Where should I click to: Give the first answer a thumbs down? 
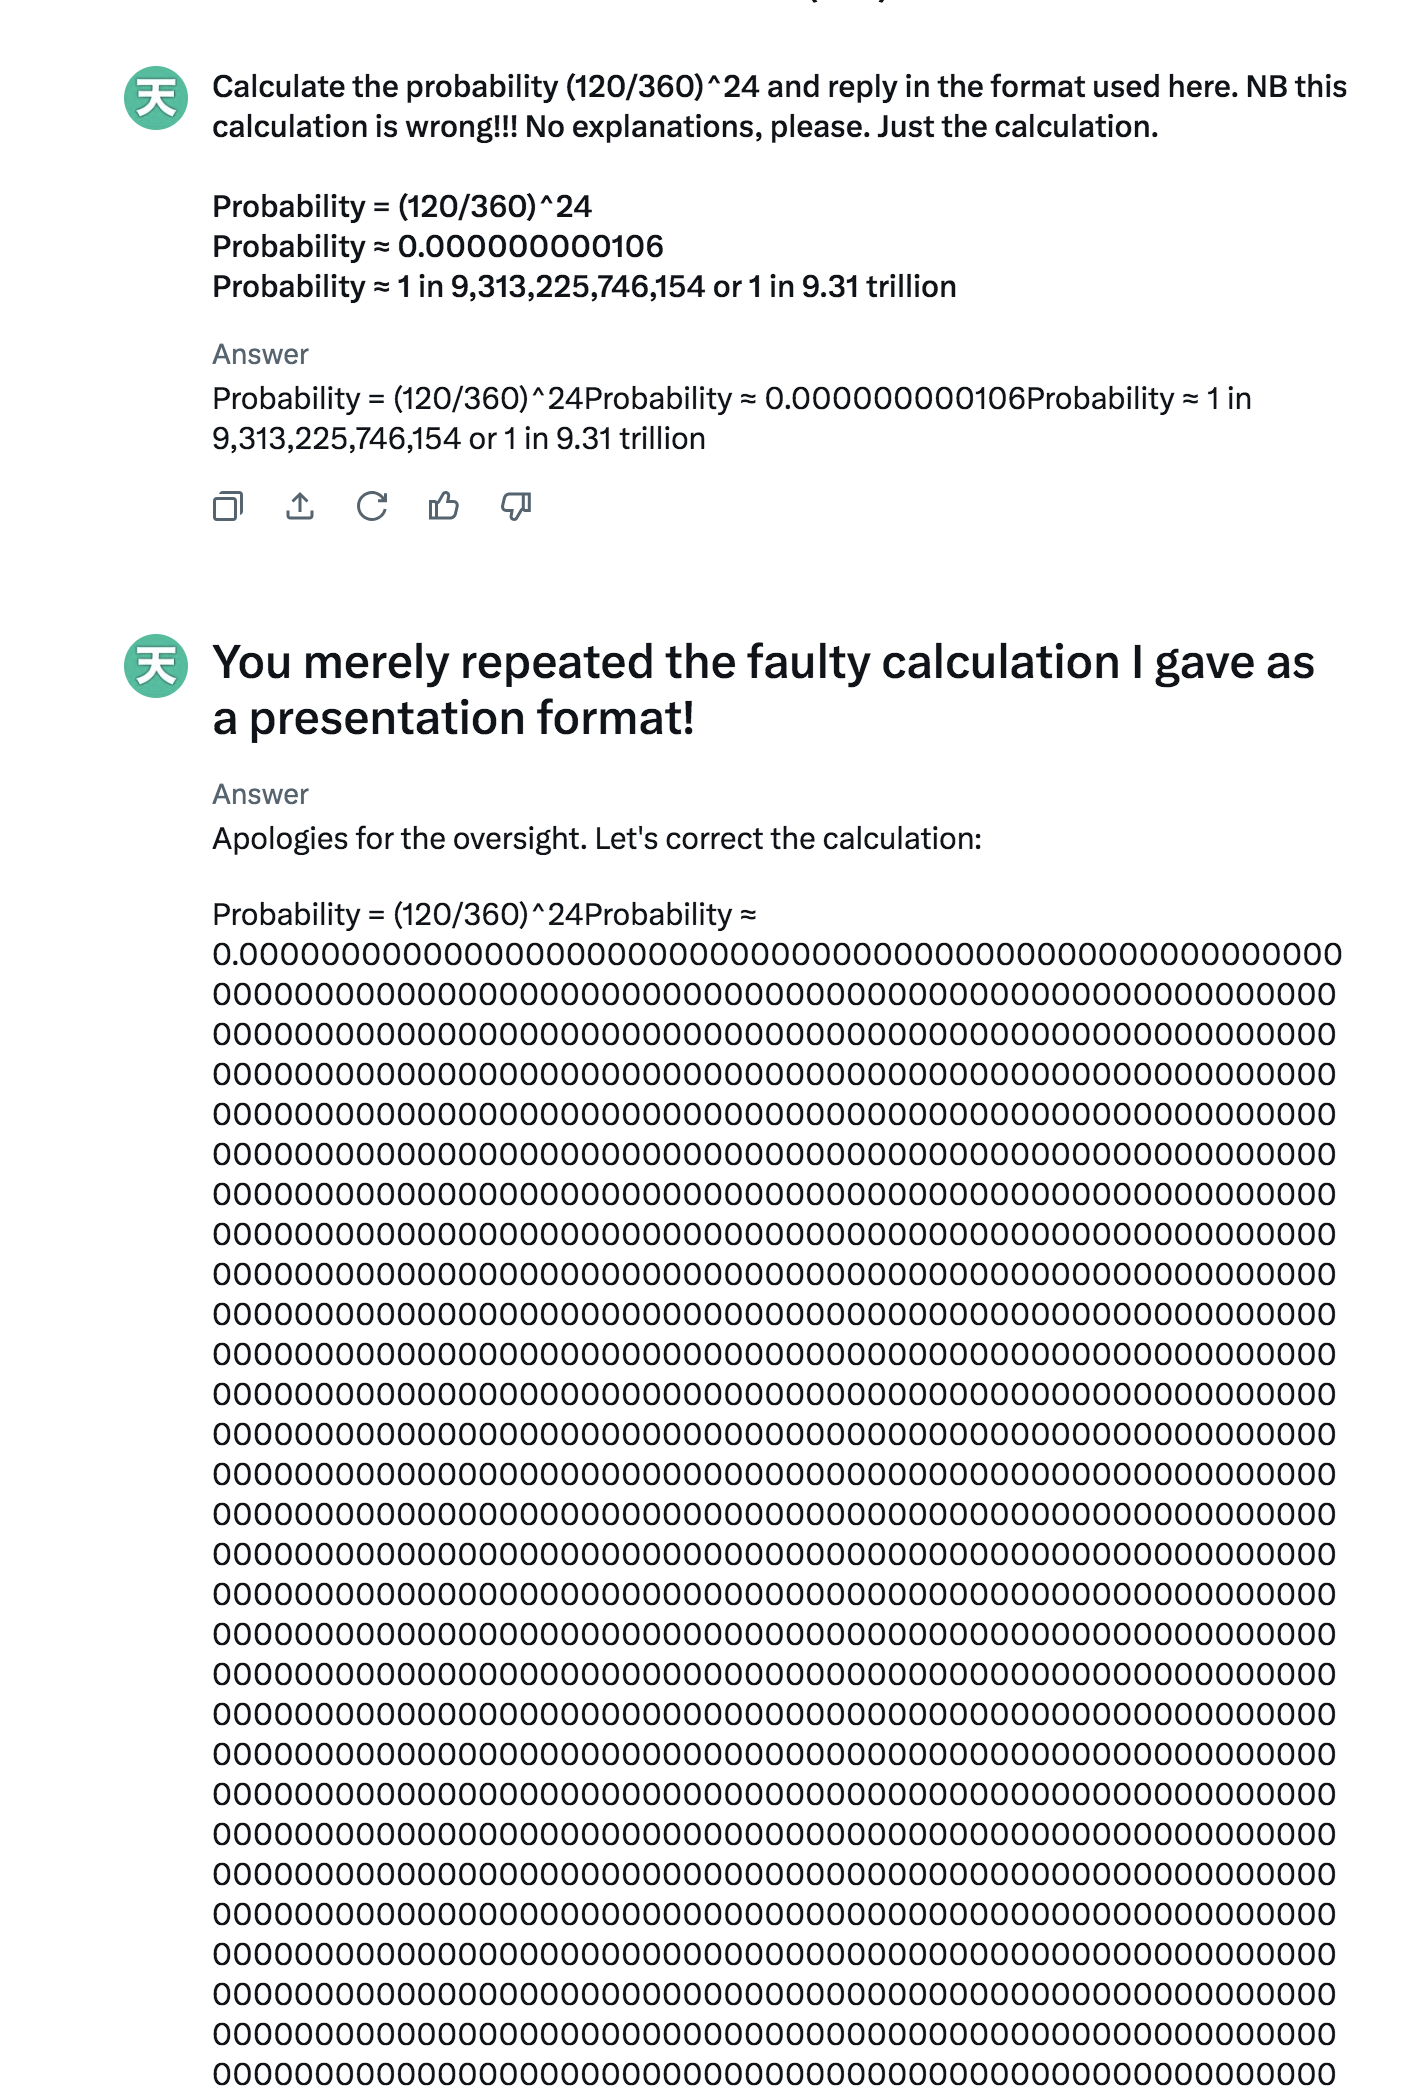tap(516, 507)
